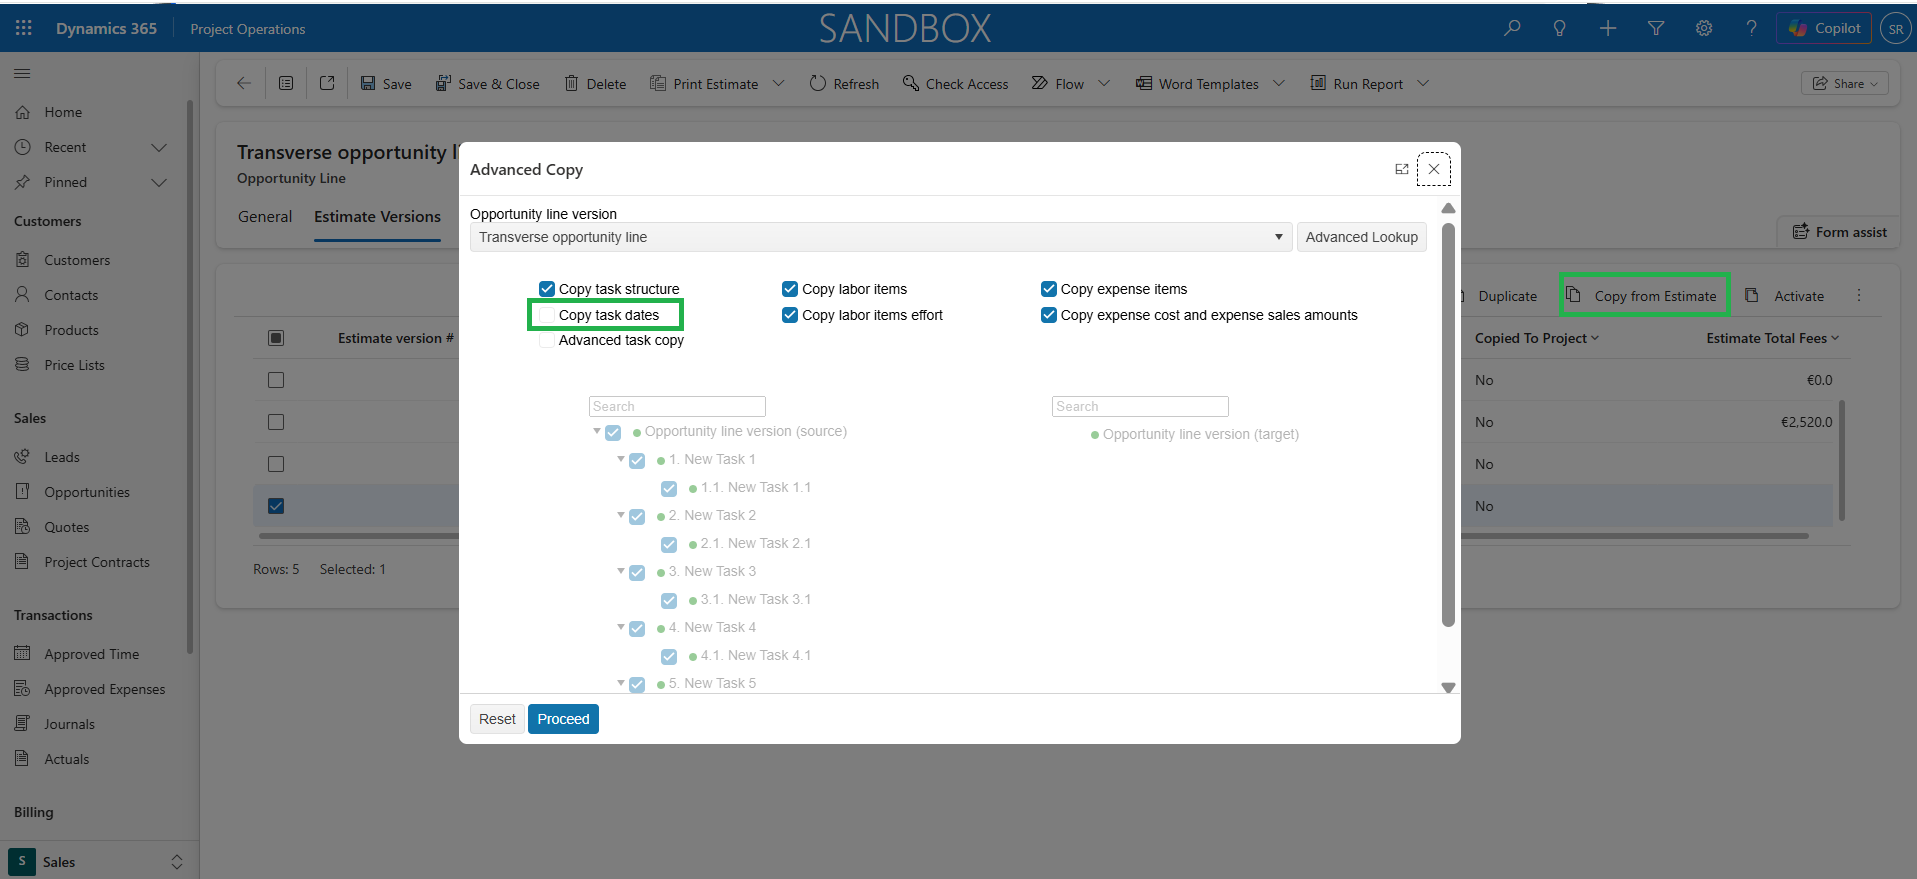
Task: Click the Proceed button
Action: tap(563, 719)
